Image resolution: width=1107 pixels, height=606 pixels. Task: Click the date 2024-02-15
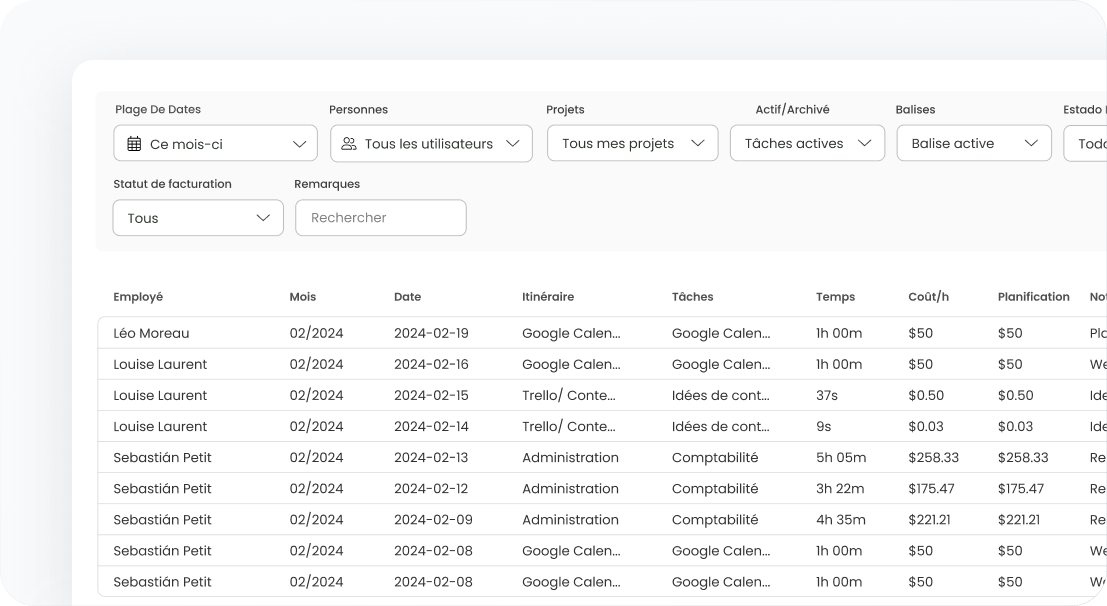[431, 396]
